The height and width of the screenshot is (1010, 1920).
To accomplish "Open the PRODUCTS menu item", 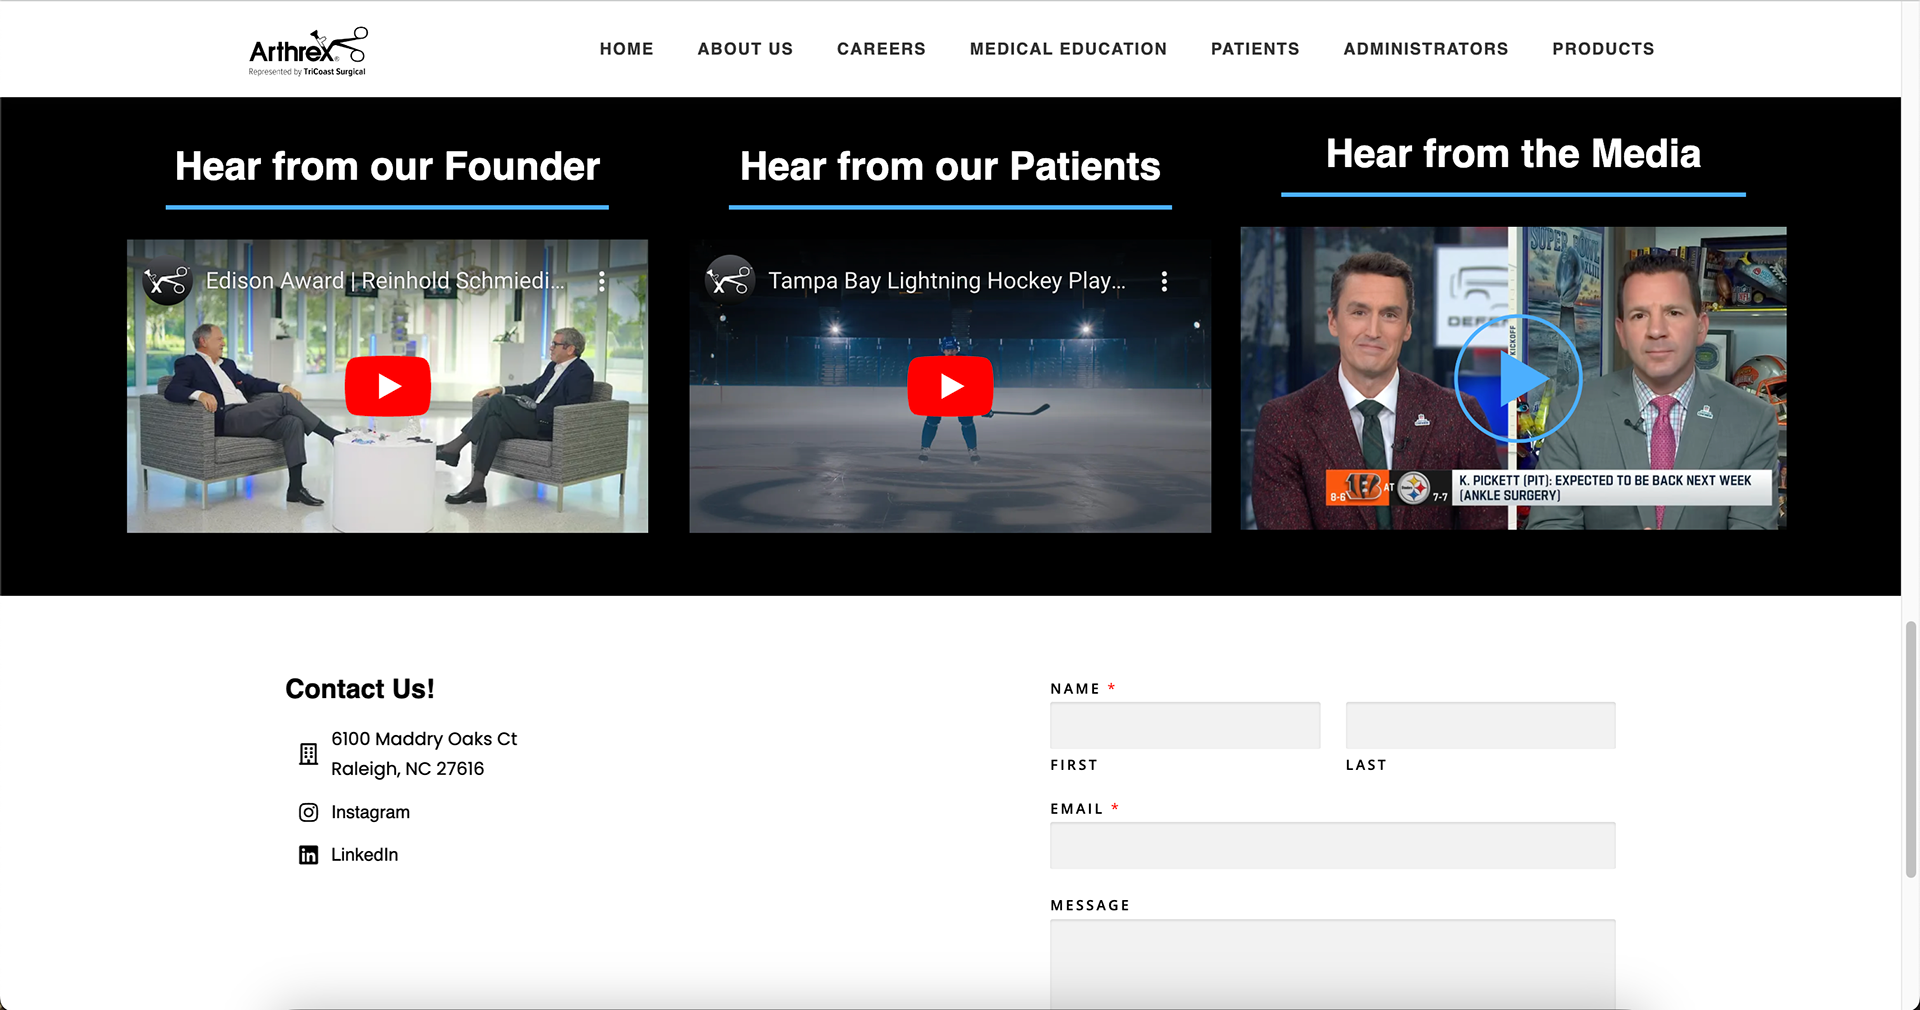I will coord(1603,49).
